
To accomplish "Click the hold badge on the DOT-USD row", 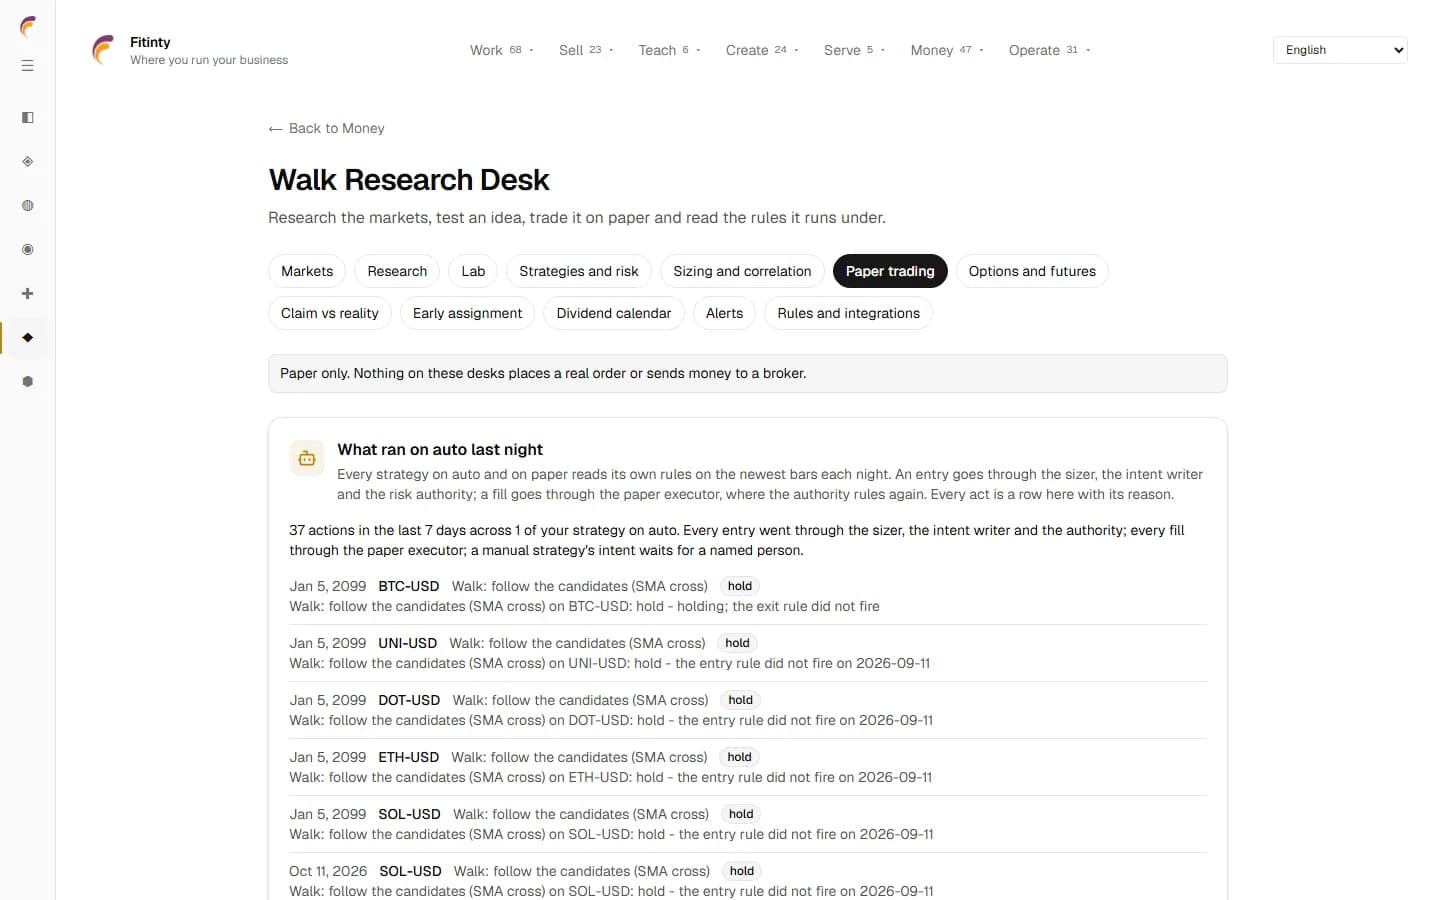I will pos(741,700).
